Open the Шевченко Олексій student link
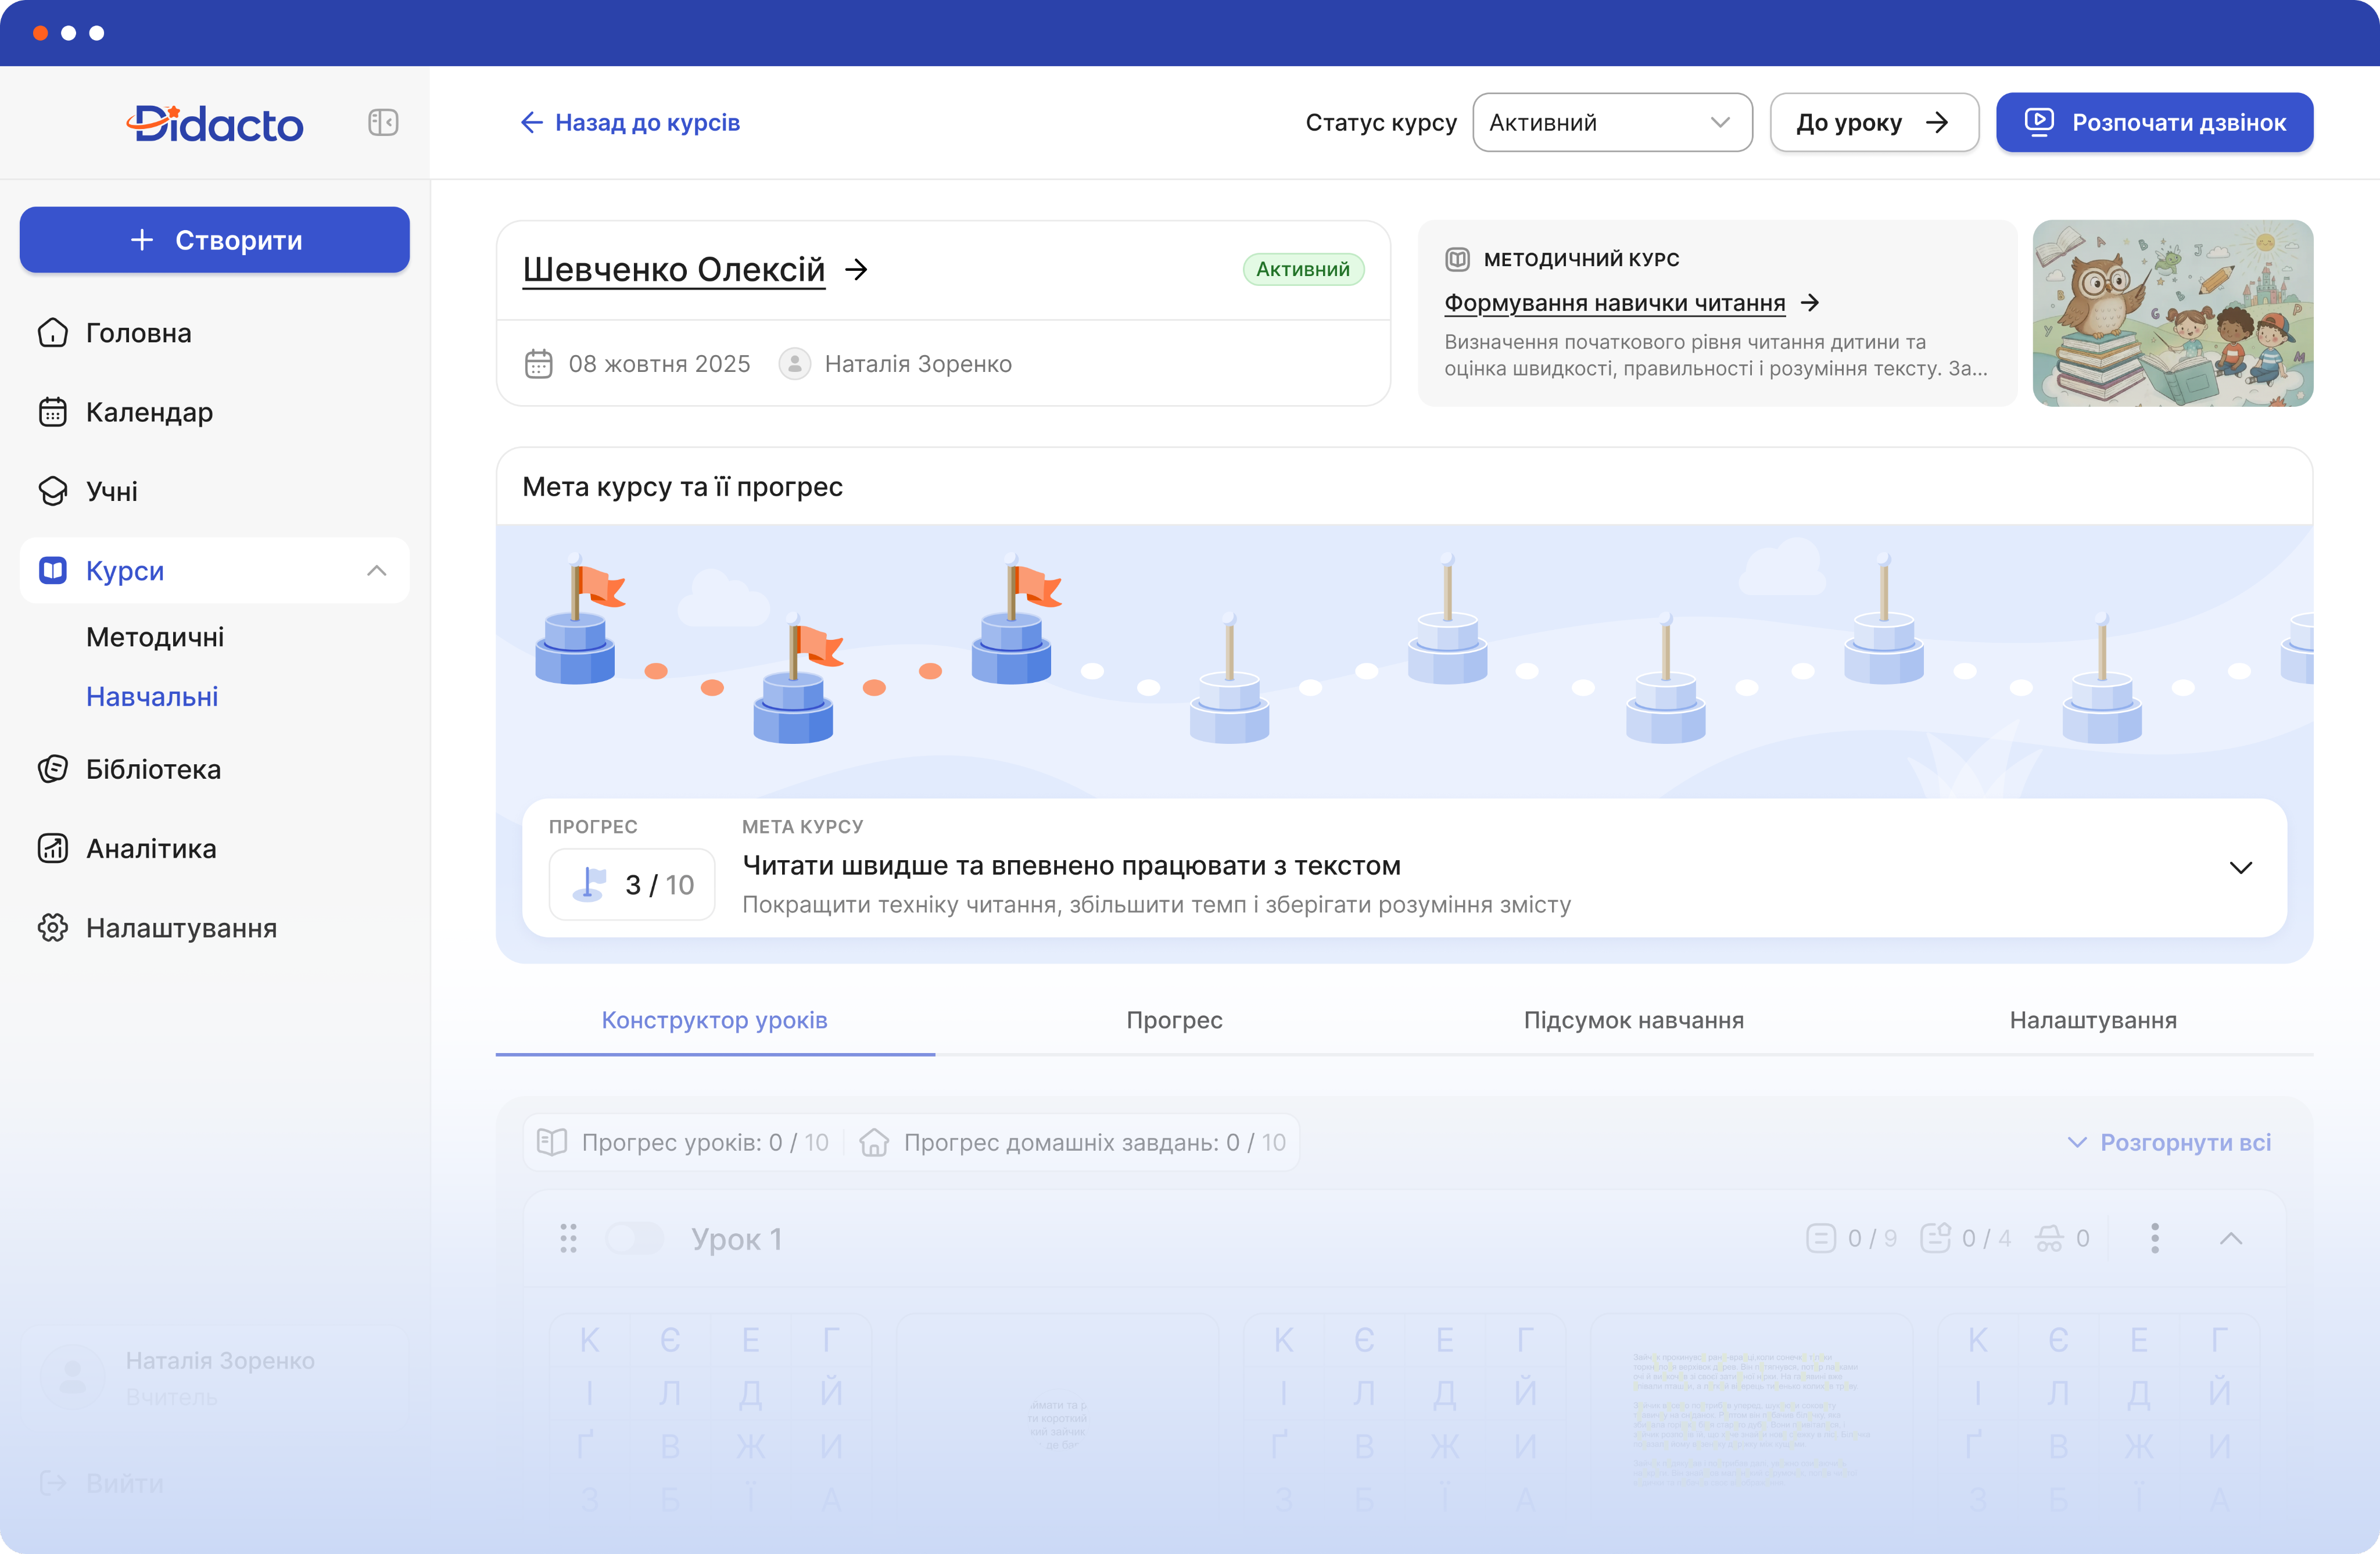 [x=674, y=269]
